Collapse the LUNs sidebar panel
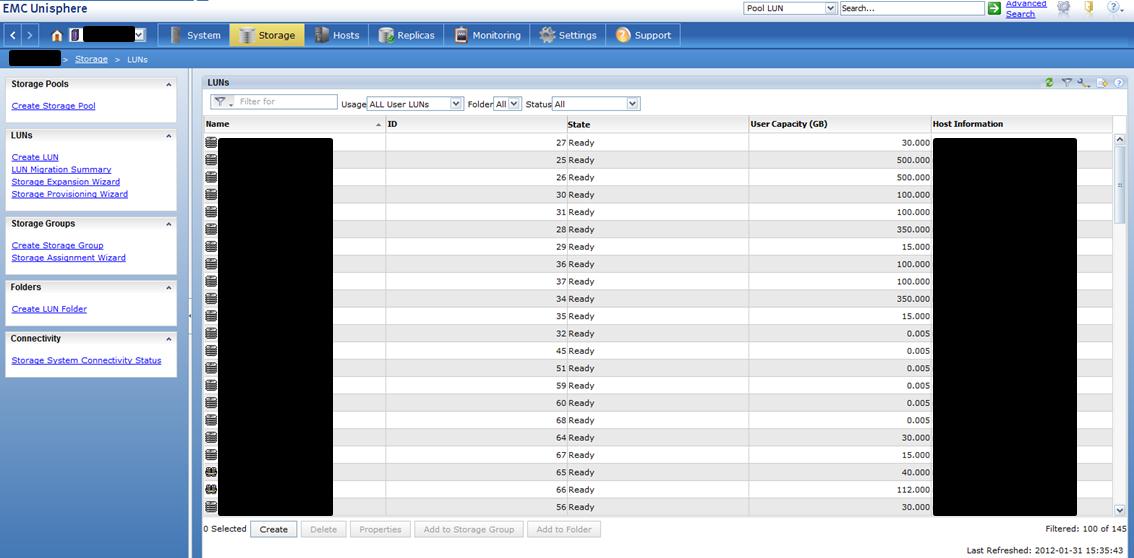This screenshot has width=1134, height=558. pos(169,136)
